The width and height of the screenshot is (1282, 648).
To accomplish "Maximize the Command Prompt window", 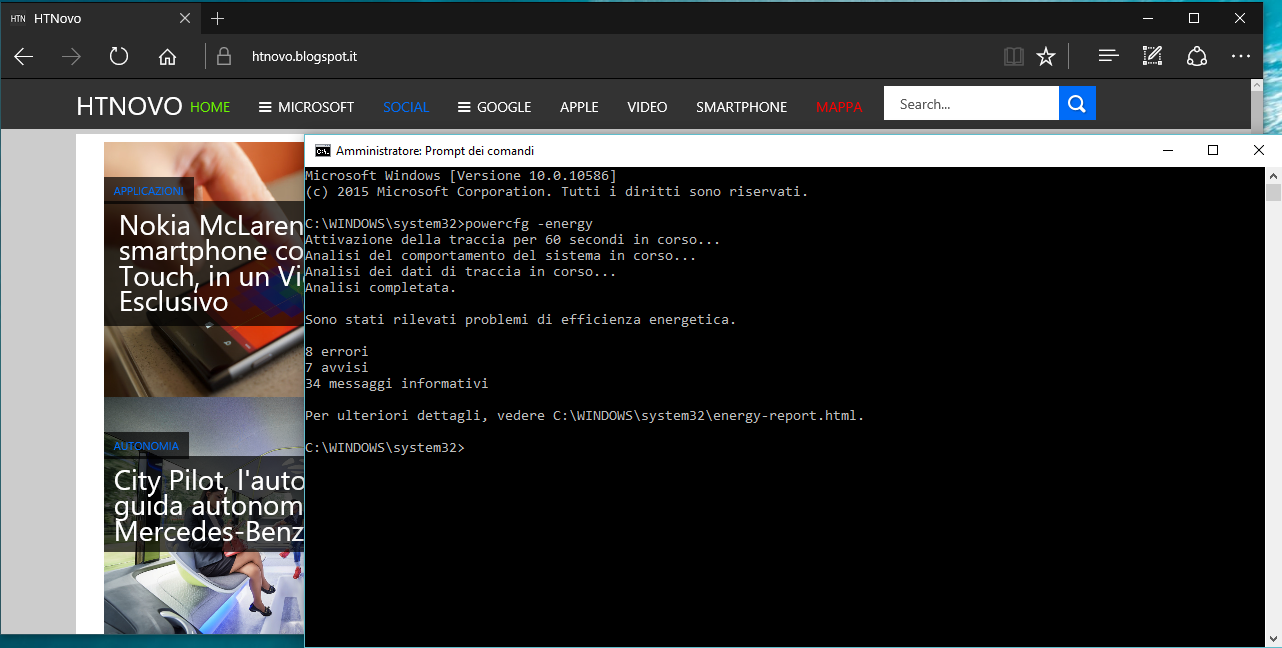I will tap(1213, 150).
